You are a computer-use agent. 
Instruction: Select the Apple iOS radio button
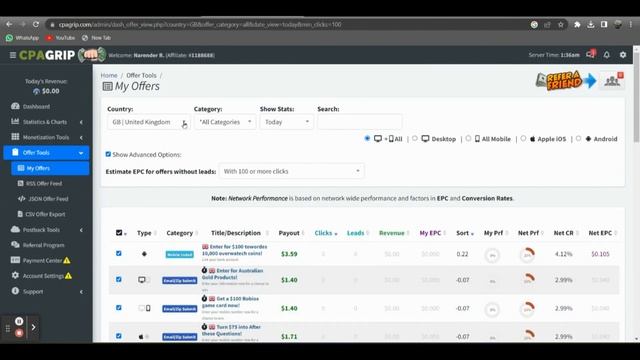coord(523,138)
